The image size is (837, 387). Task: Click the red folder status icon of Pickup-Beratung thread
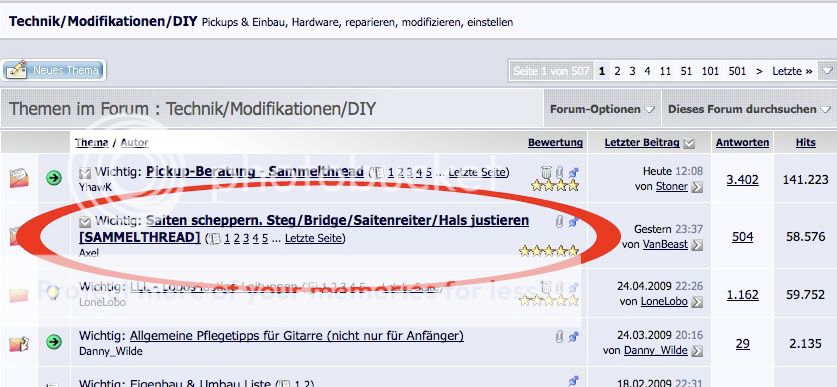tap(19, 178)
